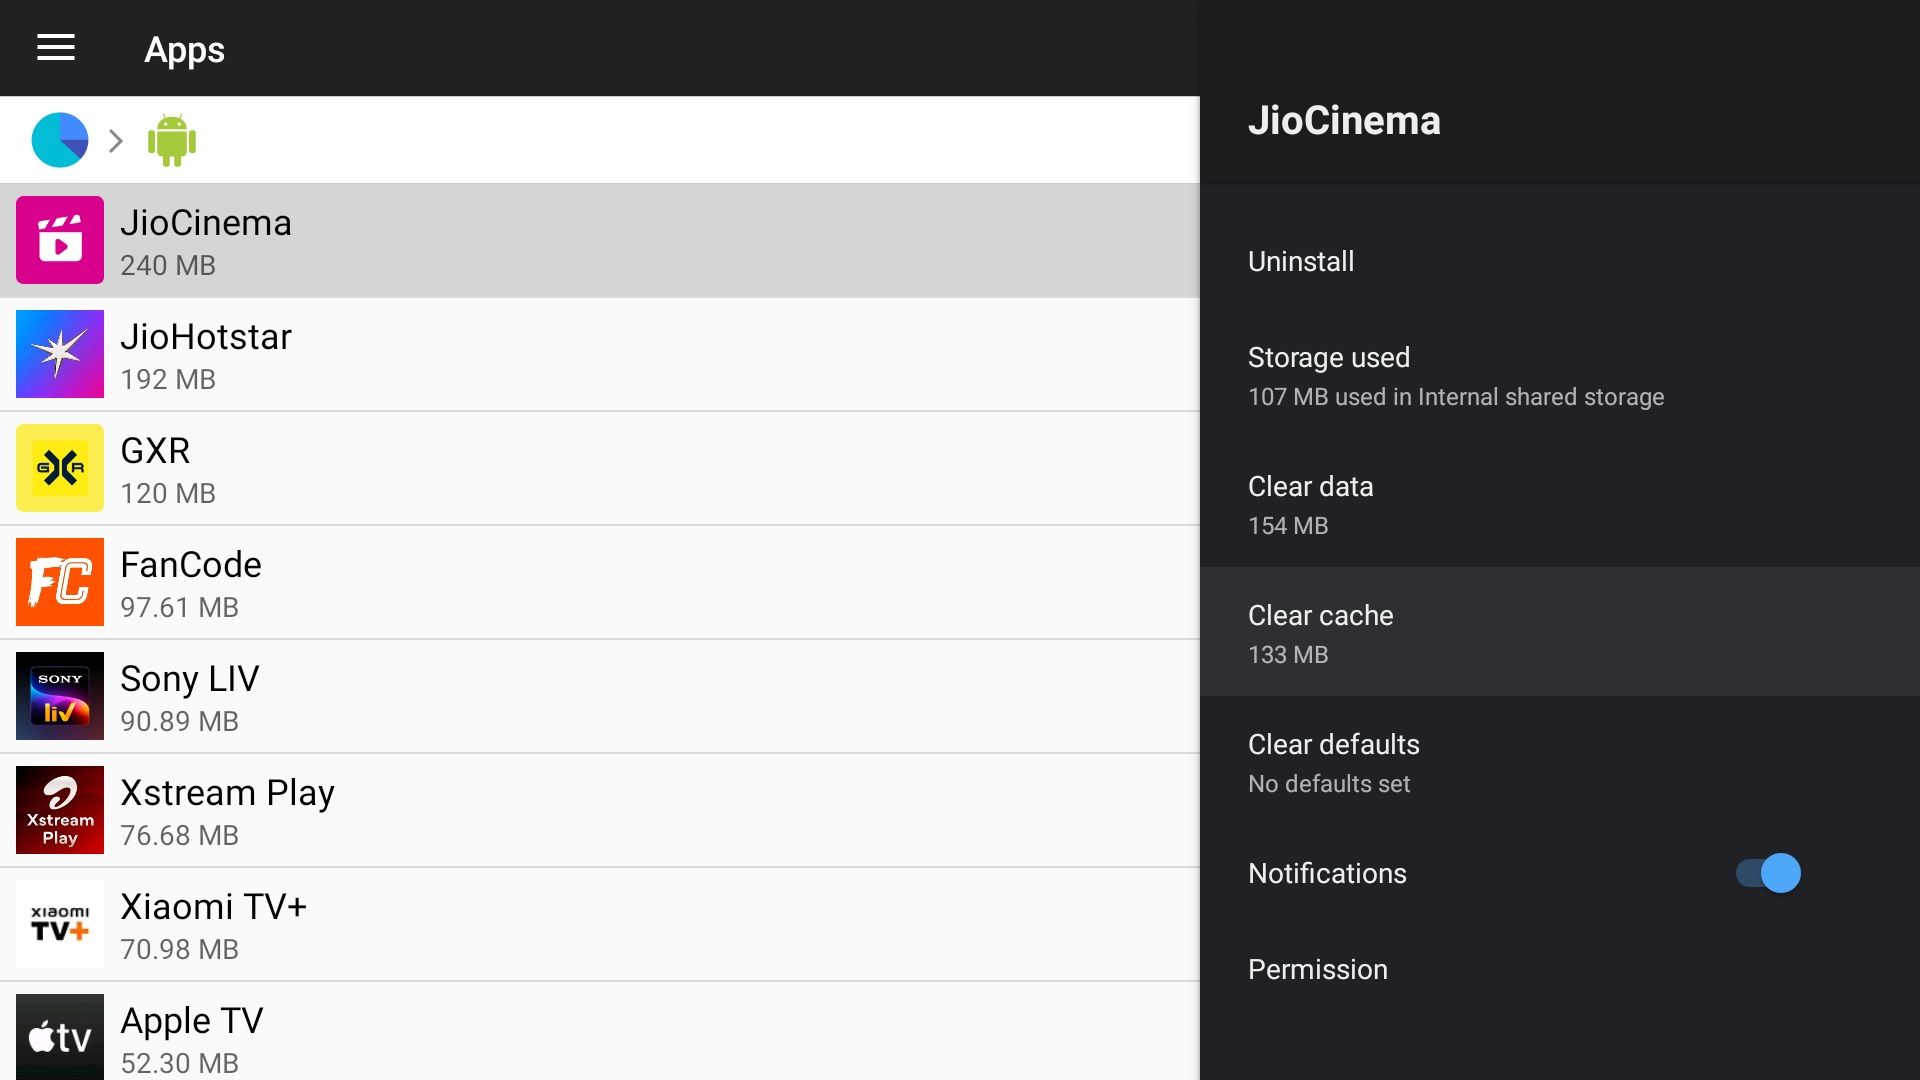The image size is (1920, 1080).
Task: Uninstall JioCinema
Action: point(1560,262)
